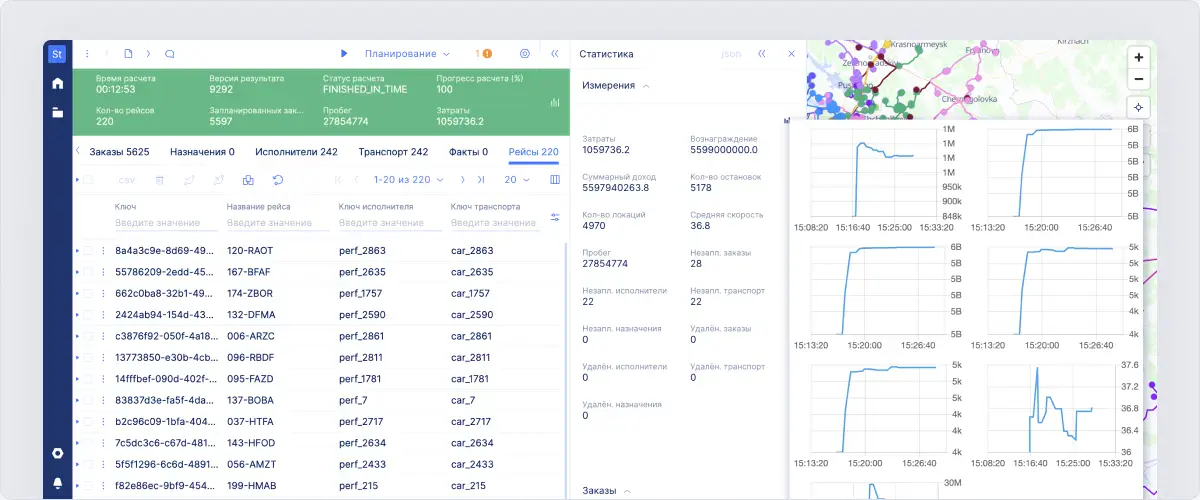The width and height of the screenshot is (1200, 500).
Task: Check the row 167-BFAF checkbox
Action: [x=88, y=272]
